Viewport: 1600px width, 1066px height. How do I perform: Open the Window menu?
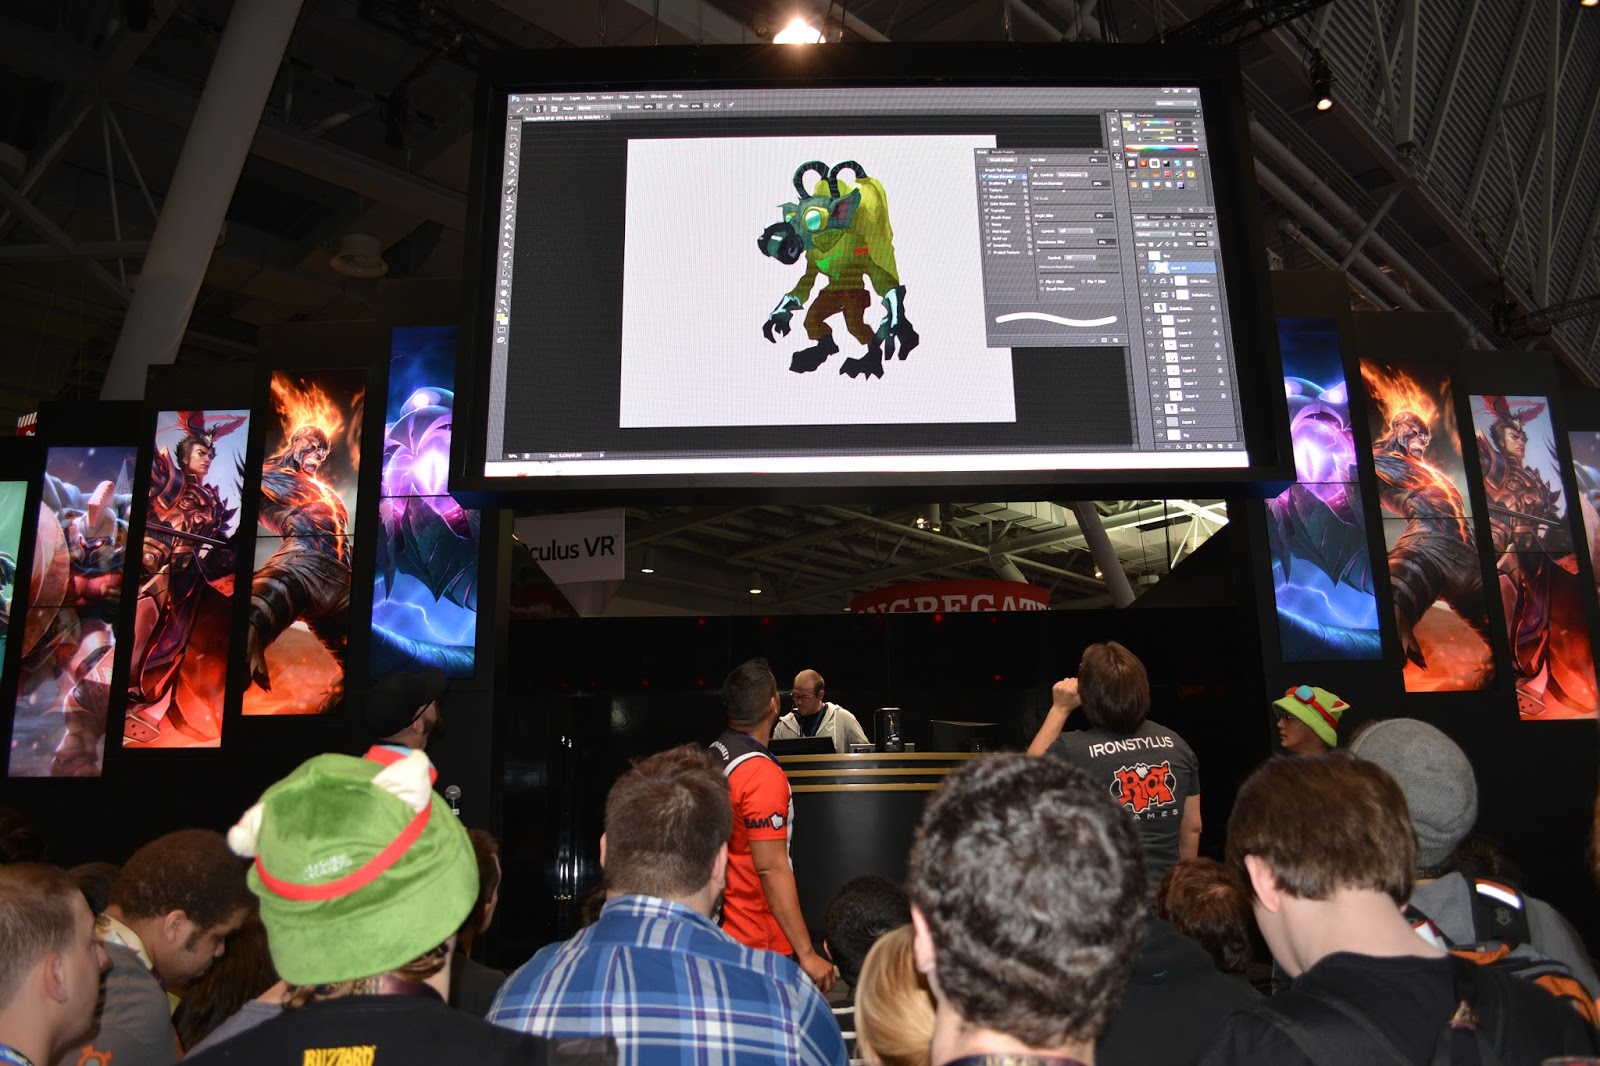tap(659, 96)
